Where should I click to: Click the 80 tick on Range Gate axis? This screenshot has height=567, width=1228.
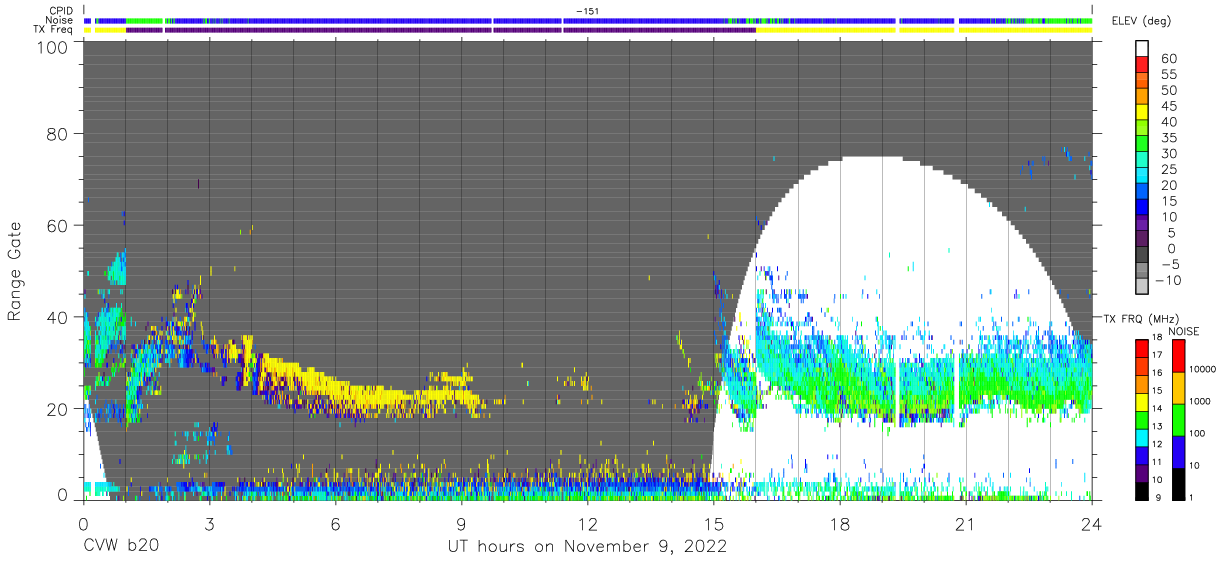click(x=57, y=134)
